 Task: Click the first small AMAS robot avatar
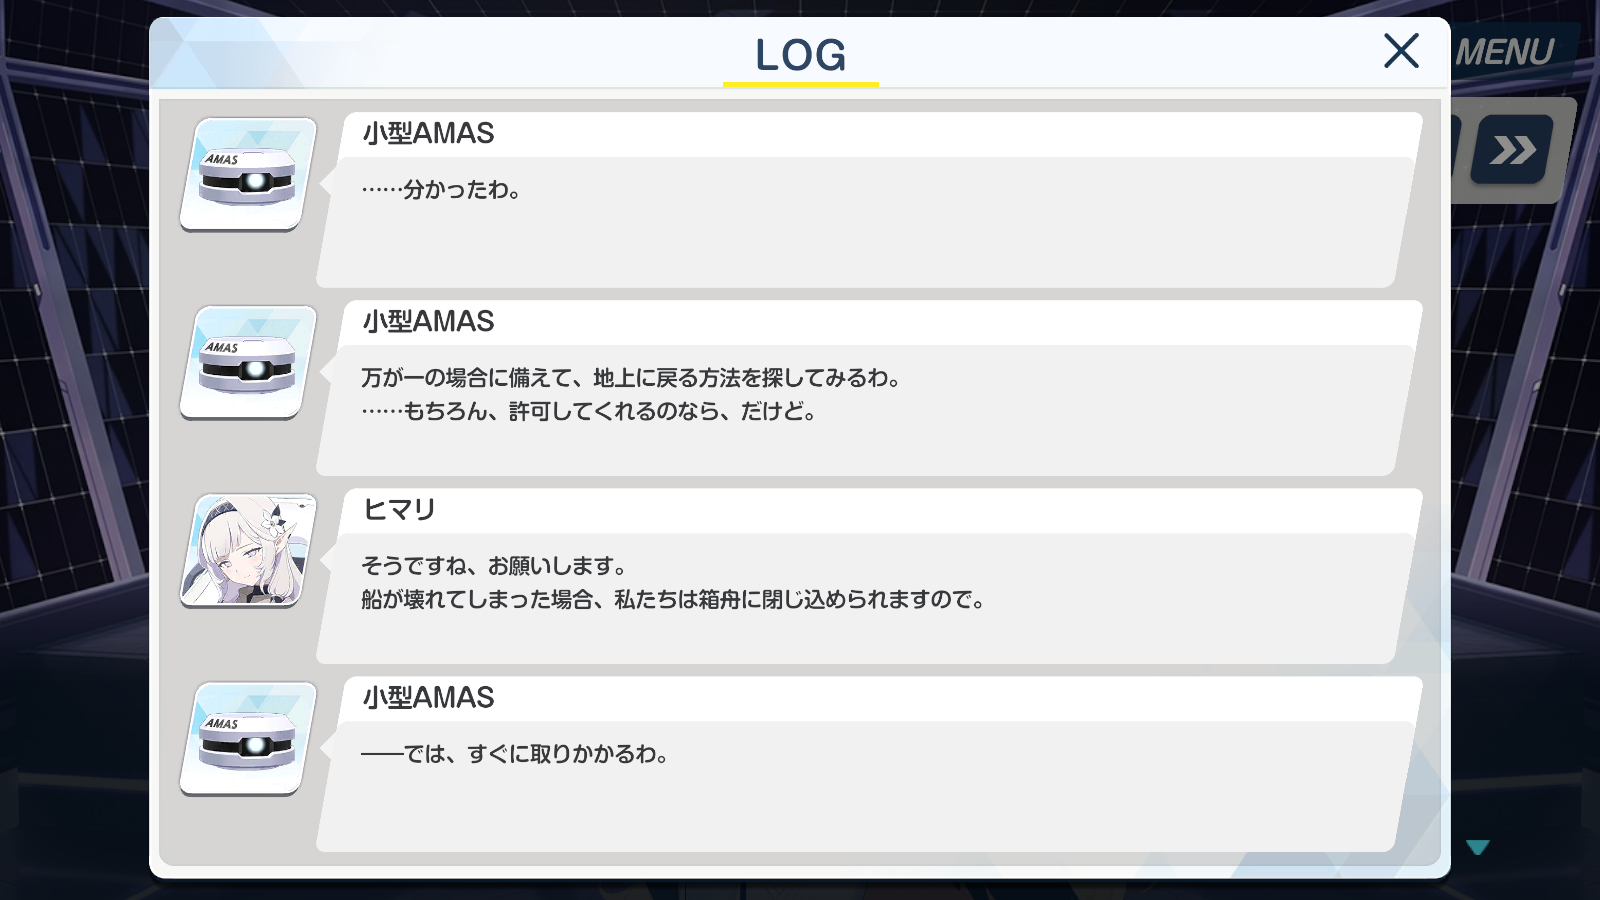pos(249,174)
